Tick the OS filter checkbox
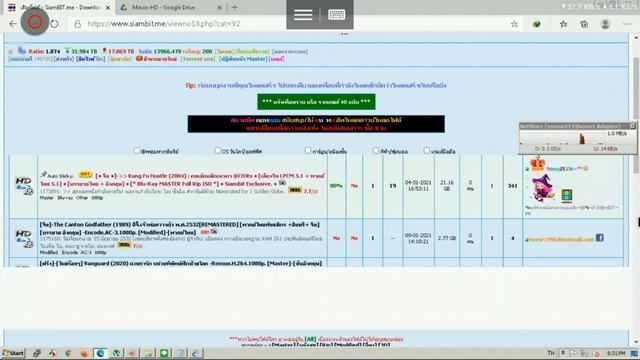 (218, 151)
